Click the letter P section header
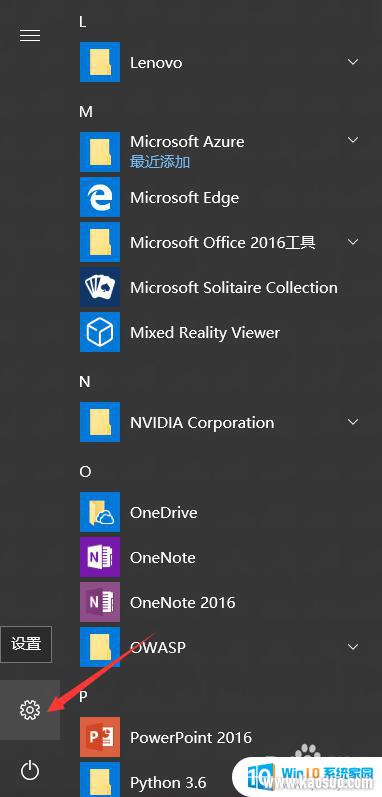Screen dimensions: 382x797 pyautogui.click(x=83, y=696)
